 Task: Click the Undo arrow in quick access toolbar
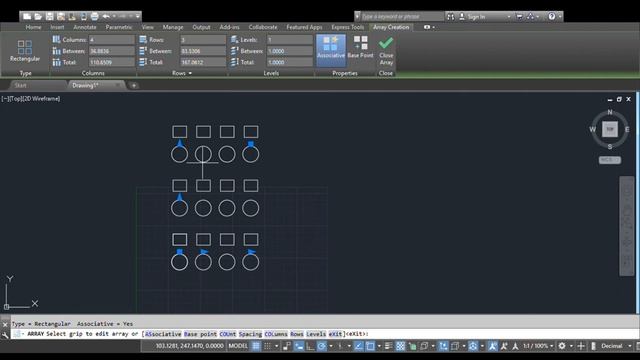coord(106,16)
